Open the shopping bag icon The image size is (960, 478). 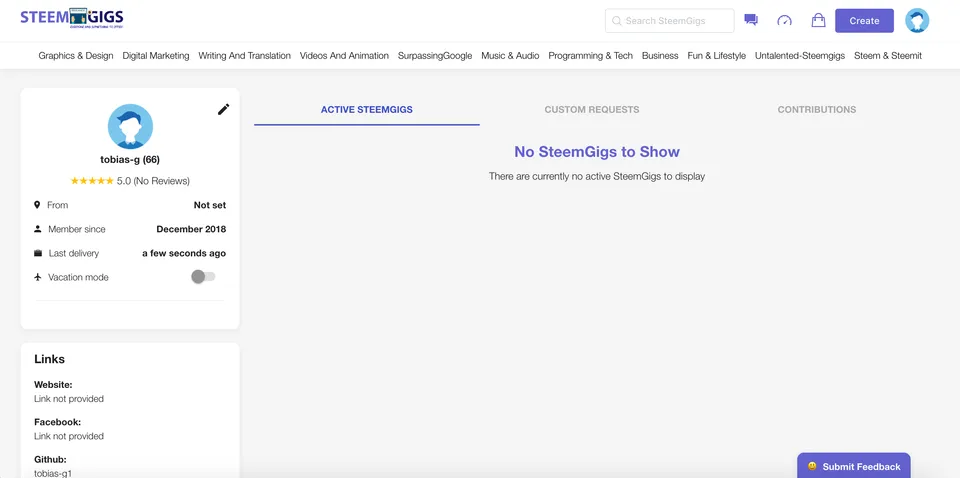(x=818, y=20)
